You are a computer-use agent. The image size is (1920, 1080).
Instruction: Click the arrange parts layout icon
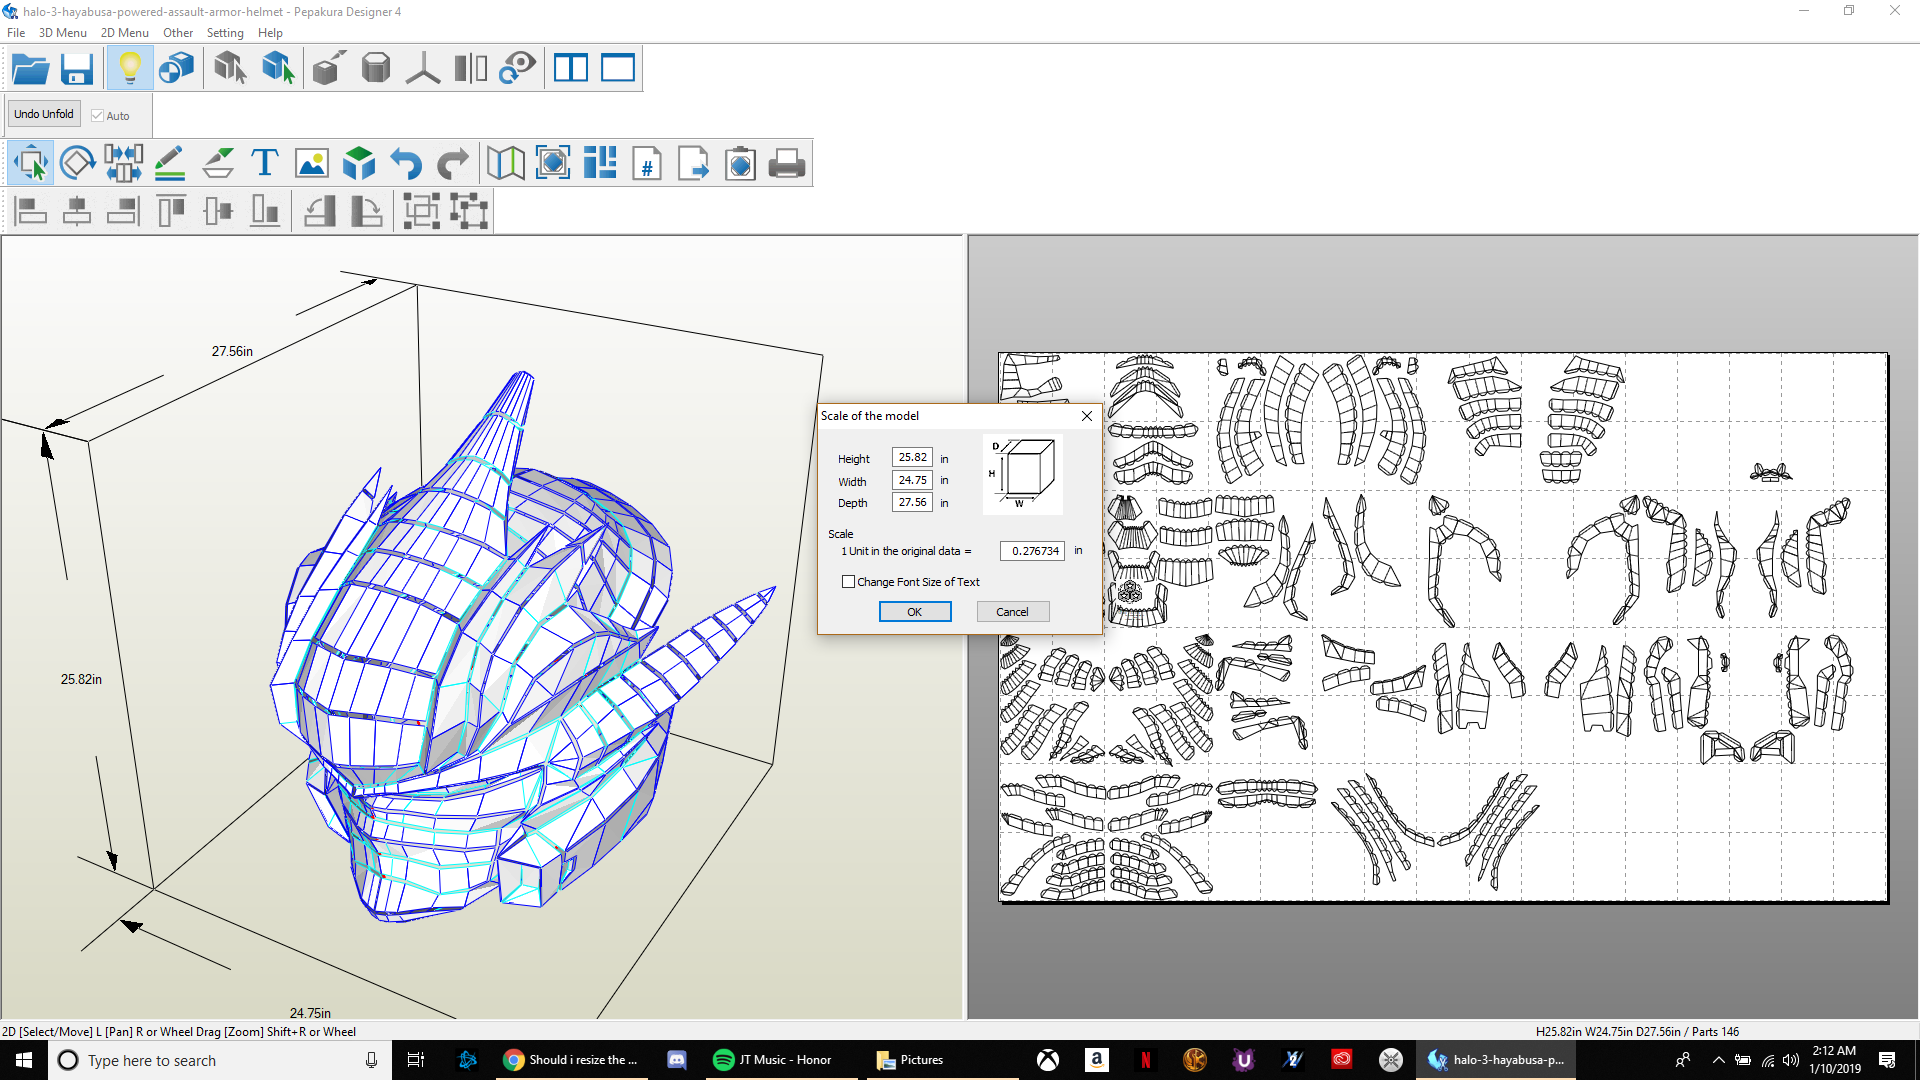[600, 163]
